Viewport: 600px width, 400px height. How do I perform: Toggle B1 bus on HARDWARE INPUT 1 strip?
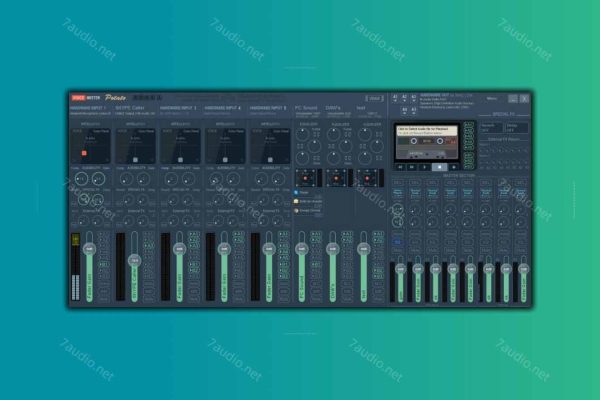pyautogui.click(x=103, y=264)
